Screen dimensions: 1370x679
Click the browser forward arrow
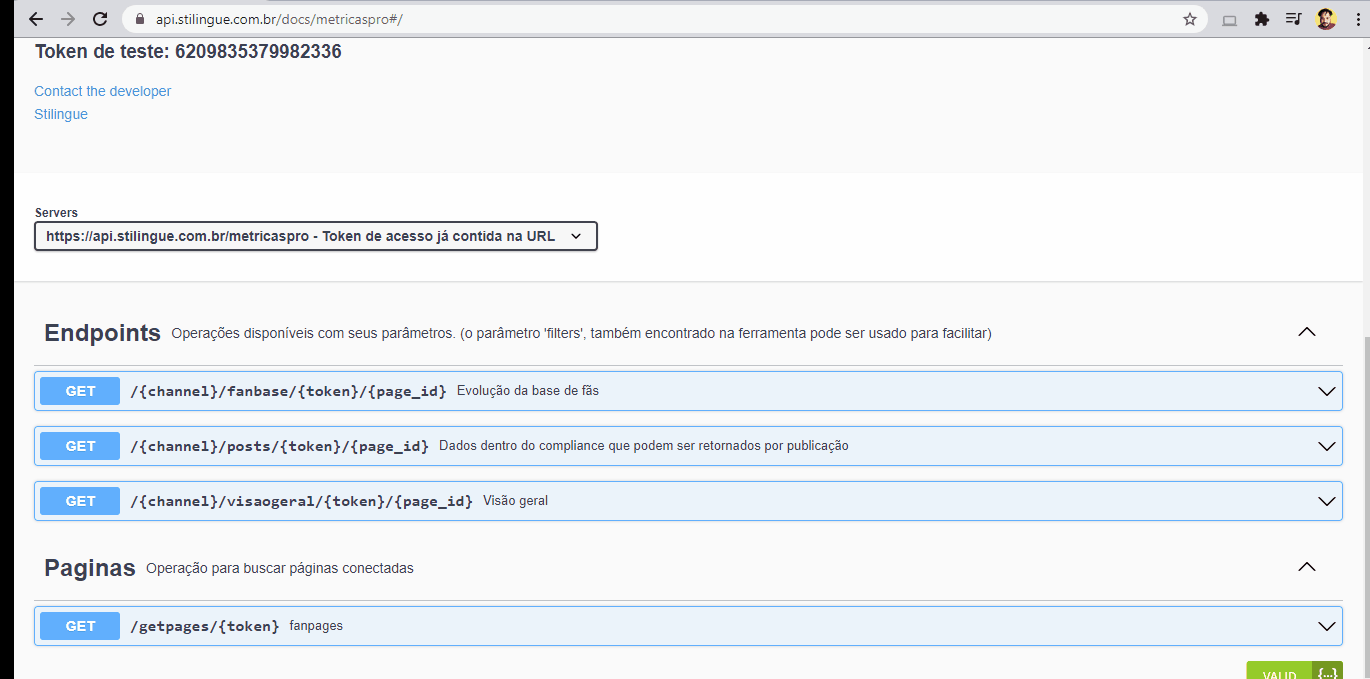68,19
